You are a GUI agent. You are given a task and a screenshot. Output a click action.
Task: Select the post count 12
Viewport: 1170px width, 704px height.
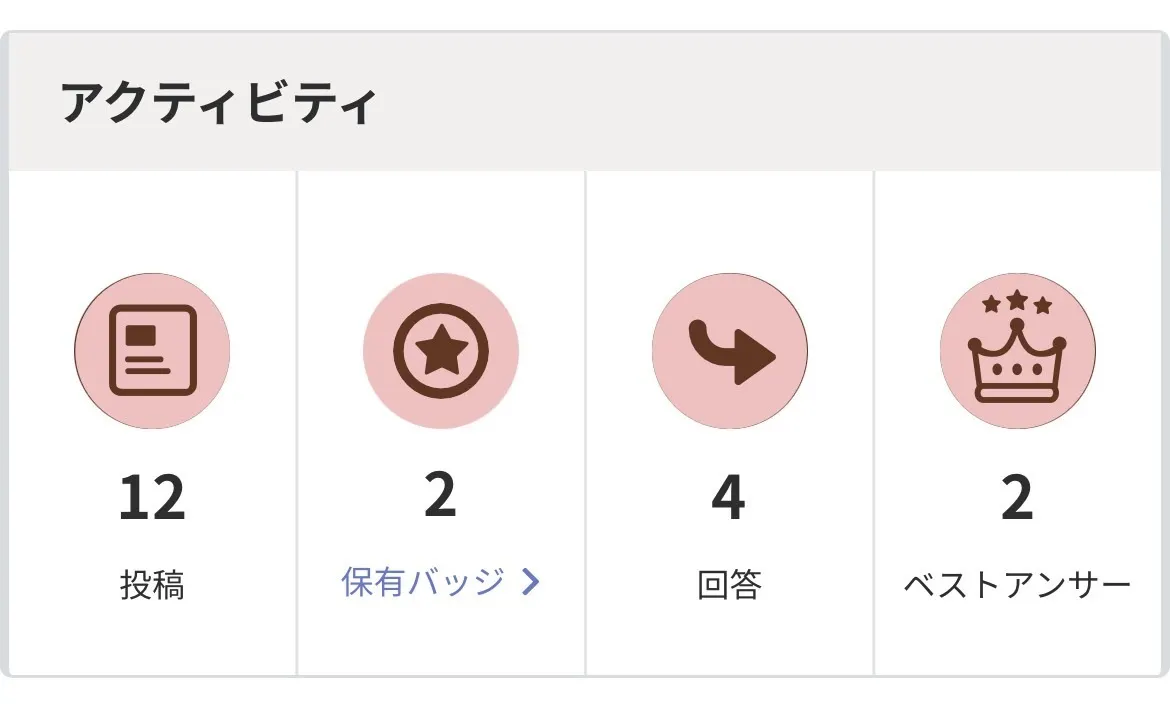151,497
